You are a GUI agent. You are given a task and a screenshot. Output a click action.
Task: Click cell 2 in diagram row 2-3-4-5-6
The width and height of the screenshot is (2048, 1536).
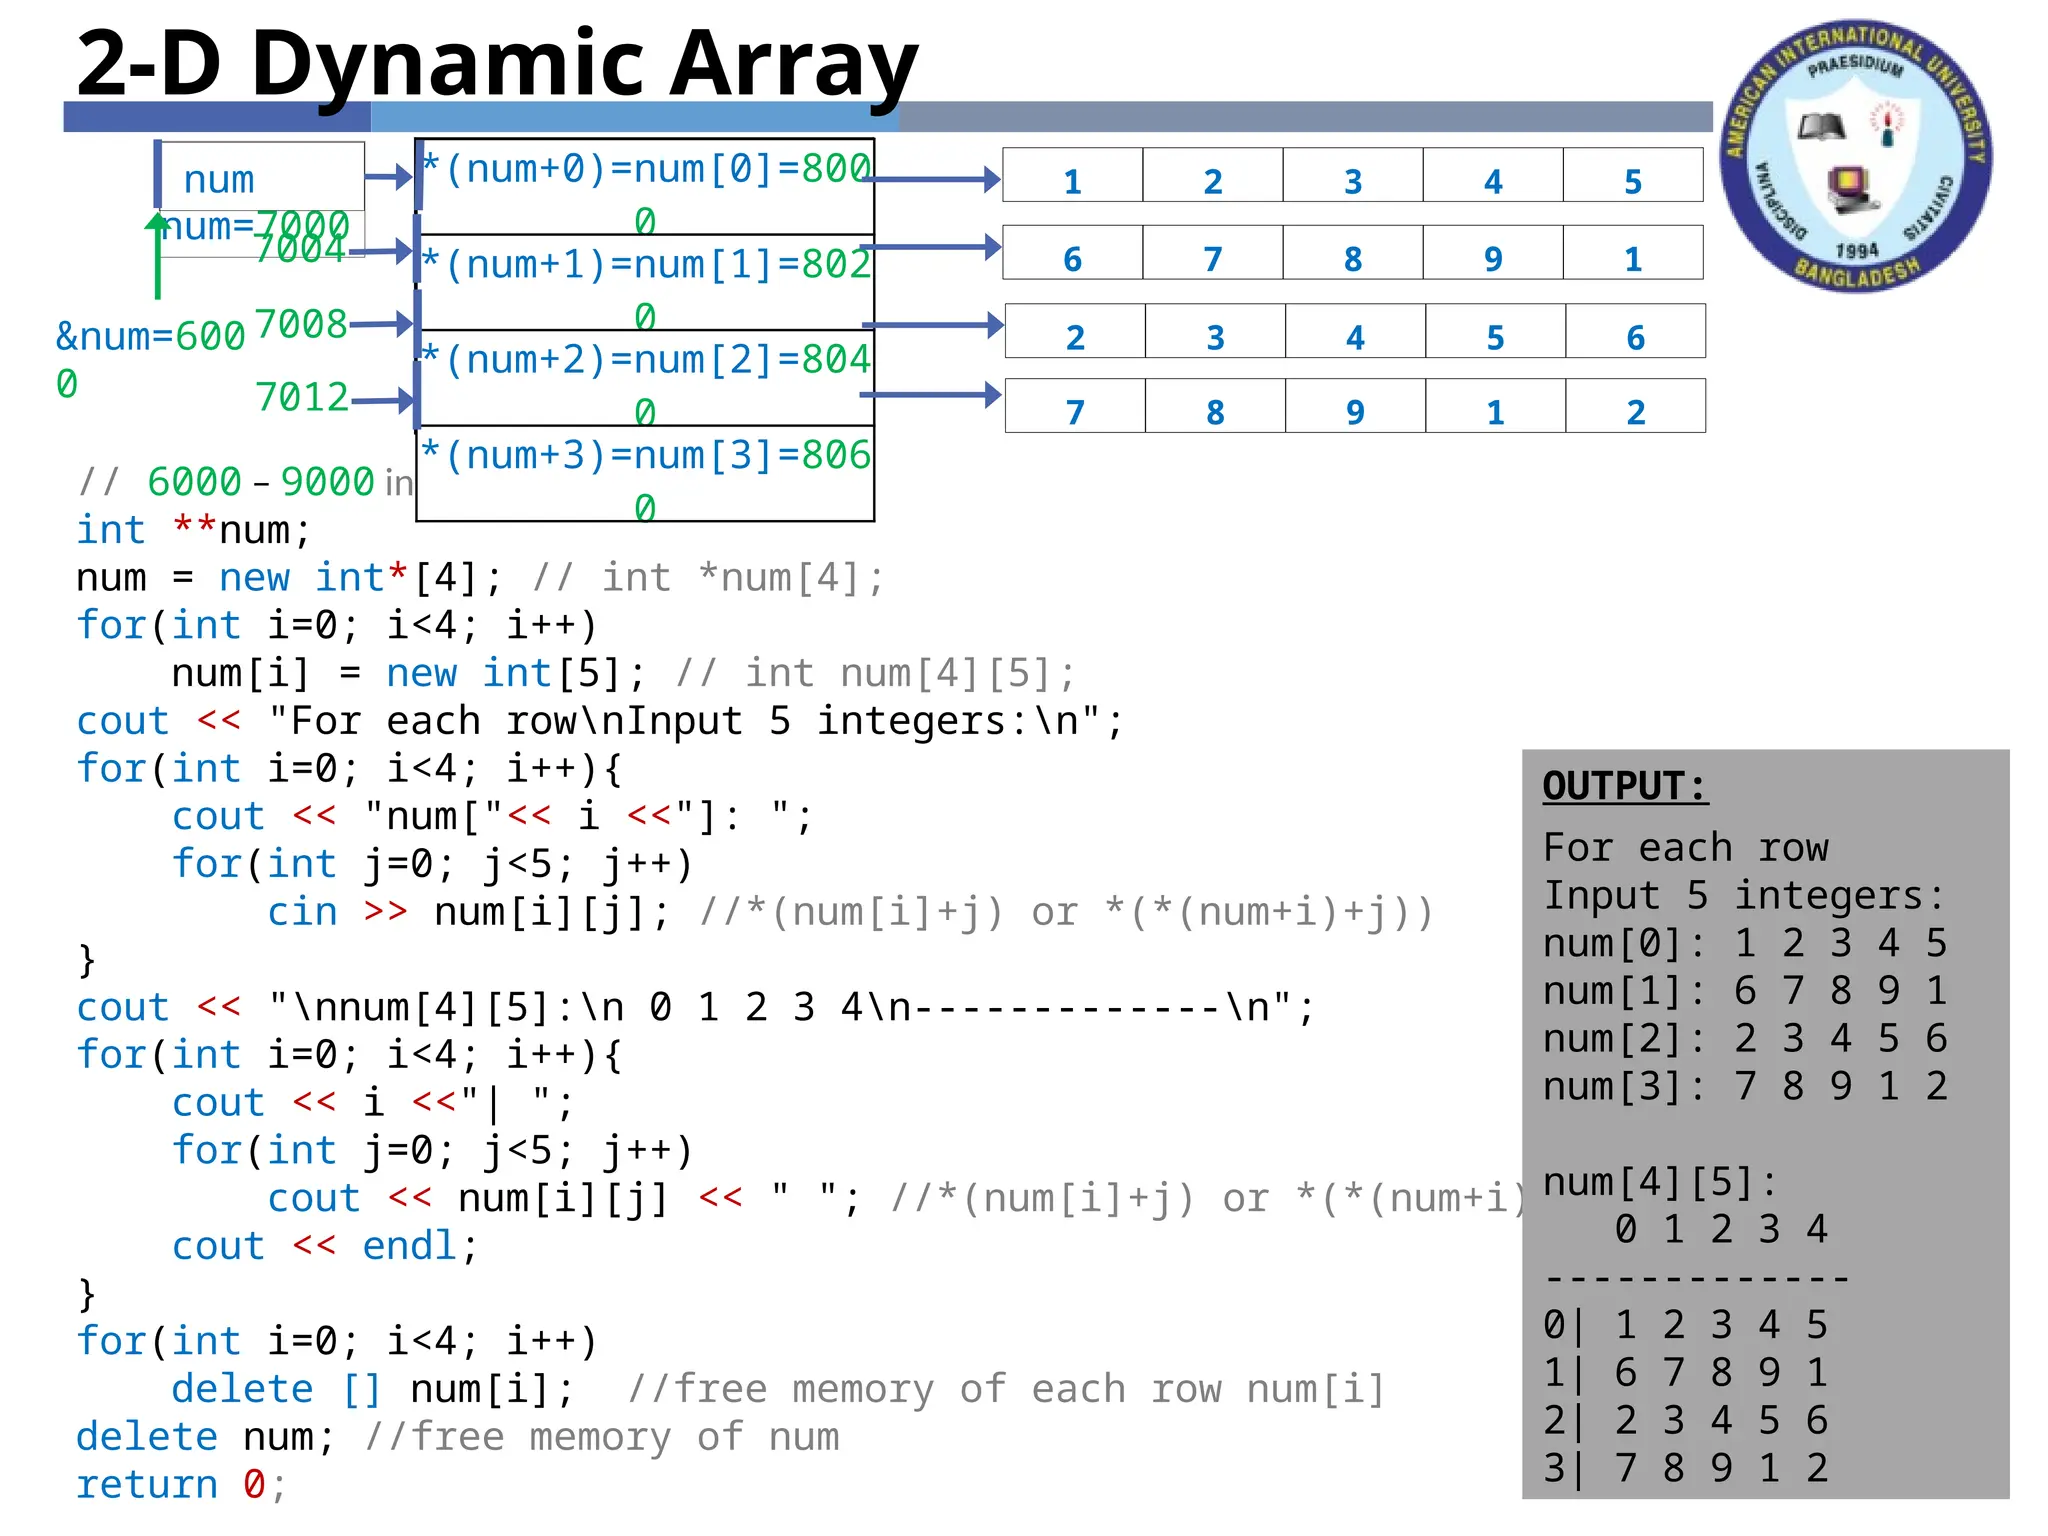(1075, 331)
